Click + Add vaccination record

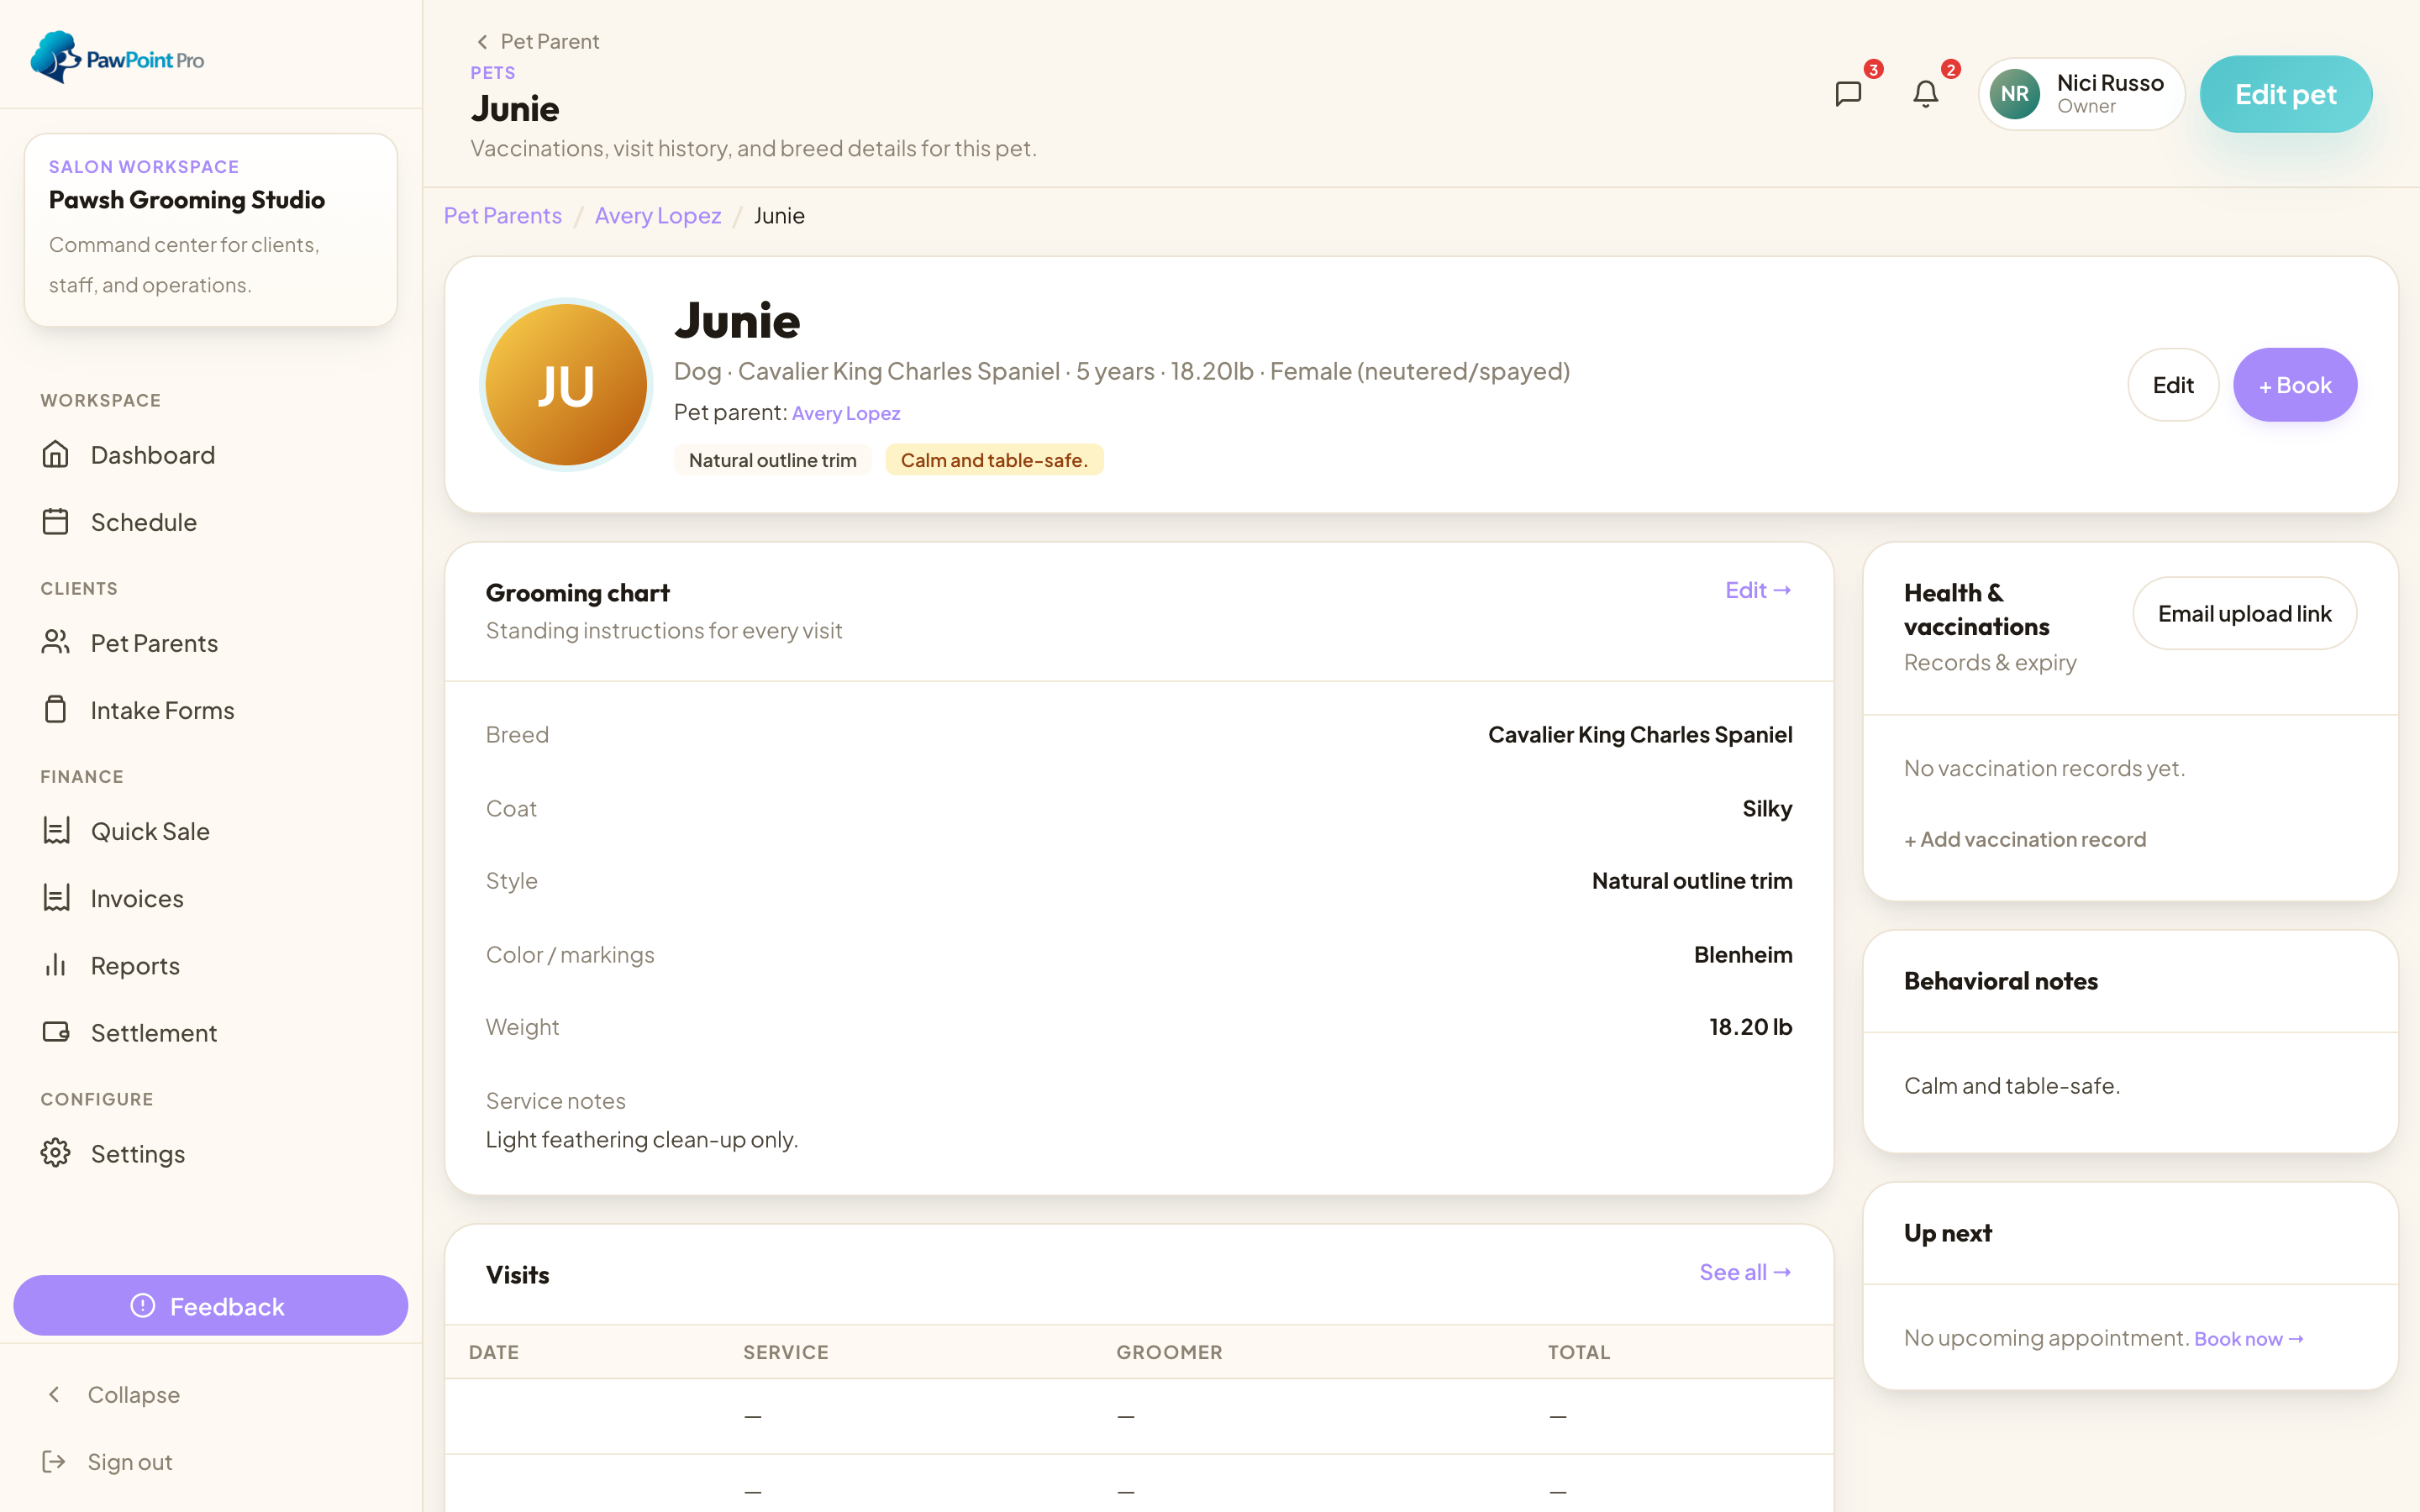[2025, 839]
